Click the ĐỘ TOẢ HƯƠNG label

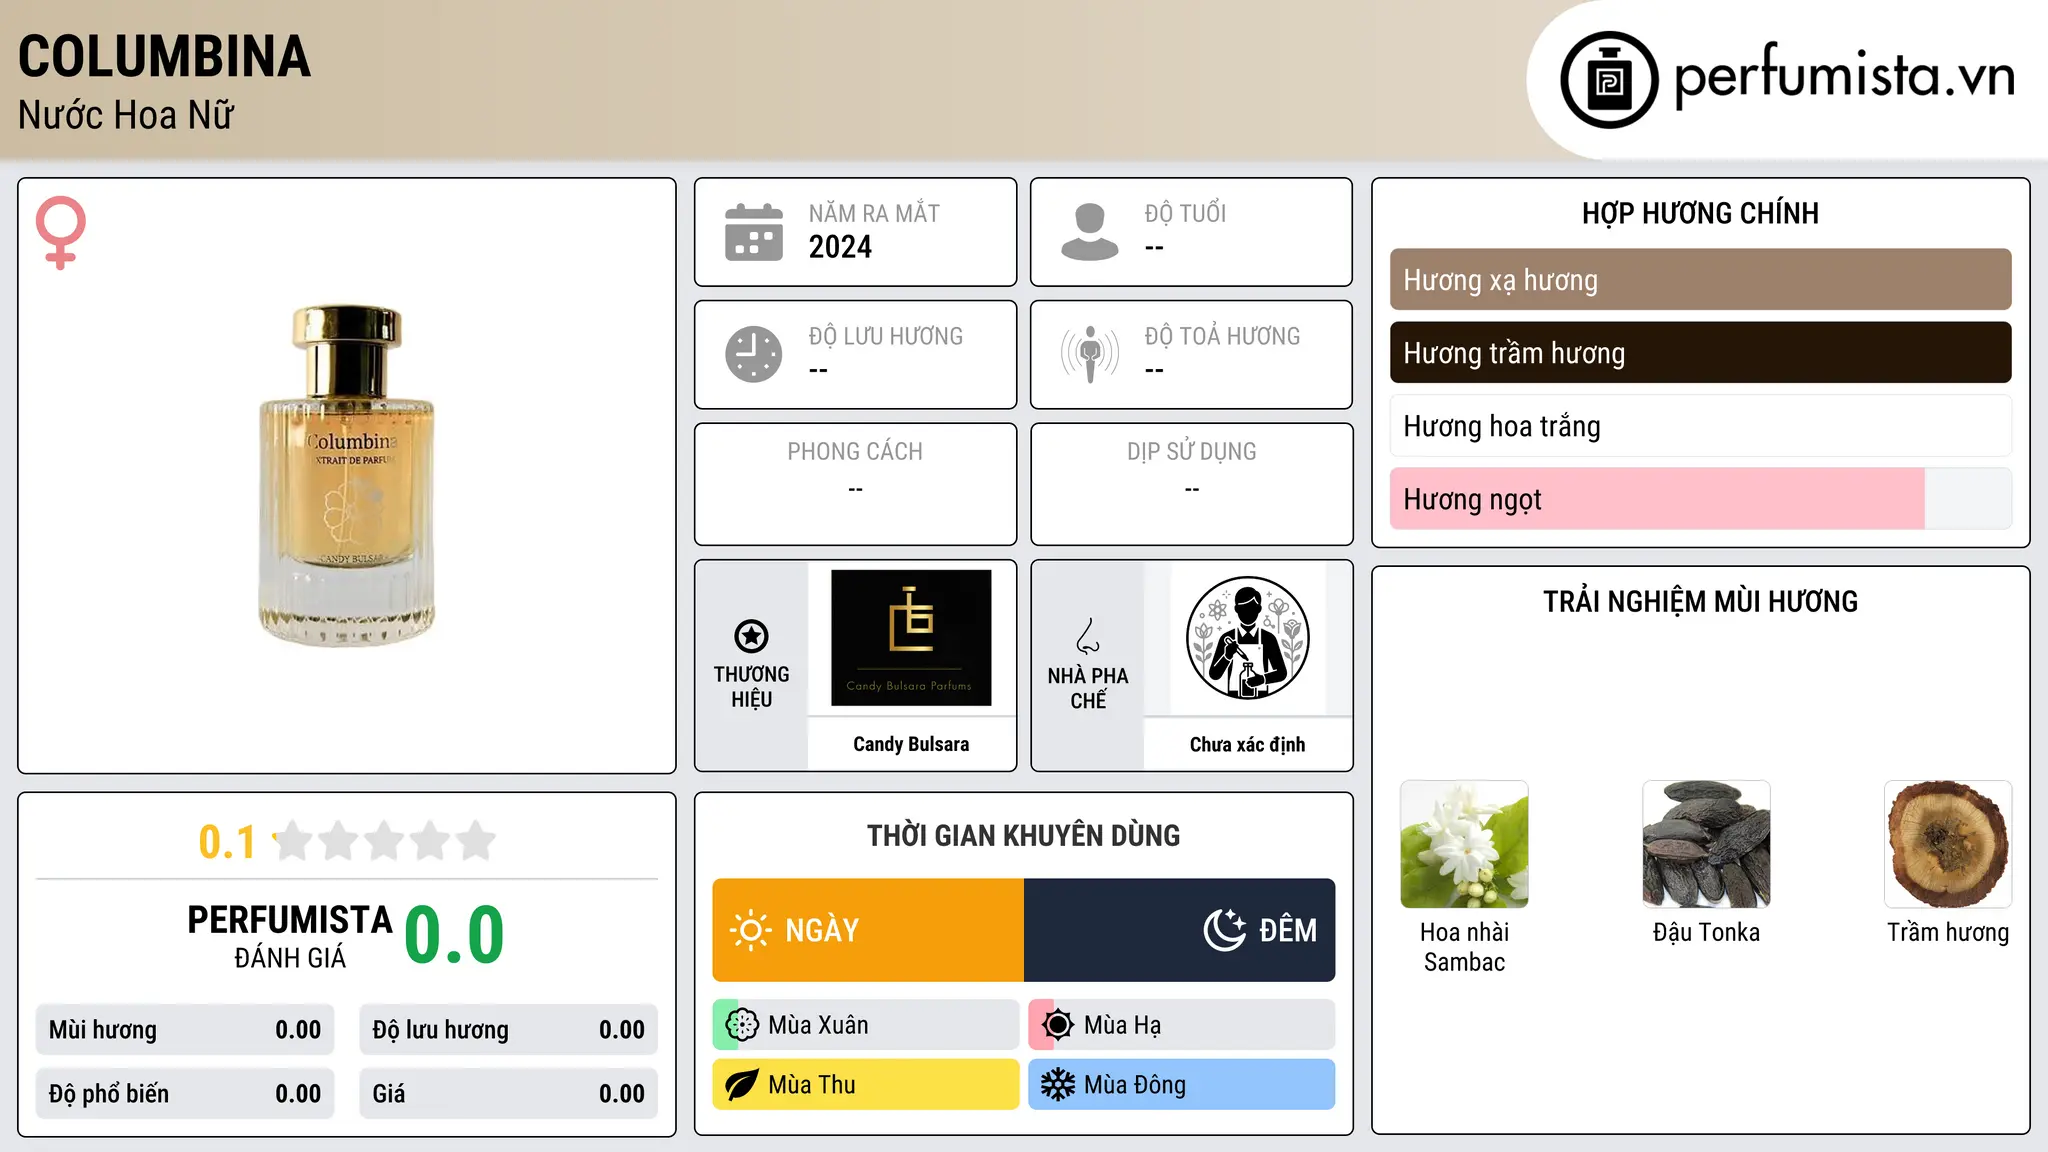(1222, 336)
